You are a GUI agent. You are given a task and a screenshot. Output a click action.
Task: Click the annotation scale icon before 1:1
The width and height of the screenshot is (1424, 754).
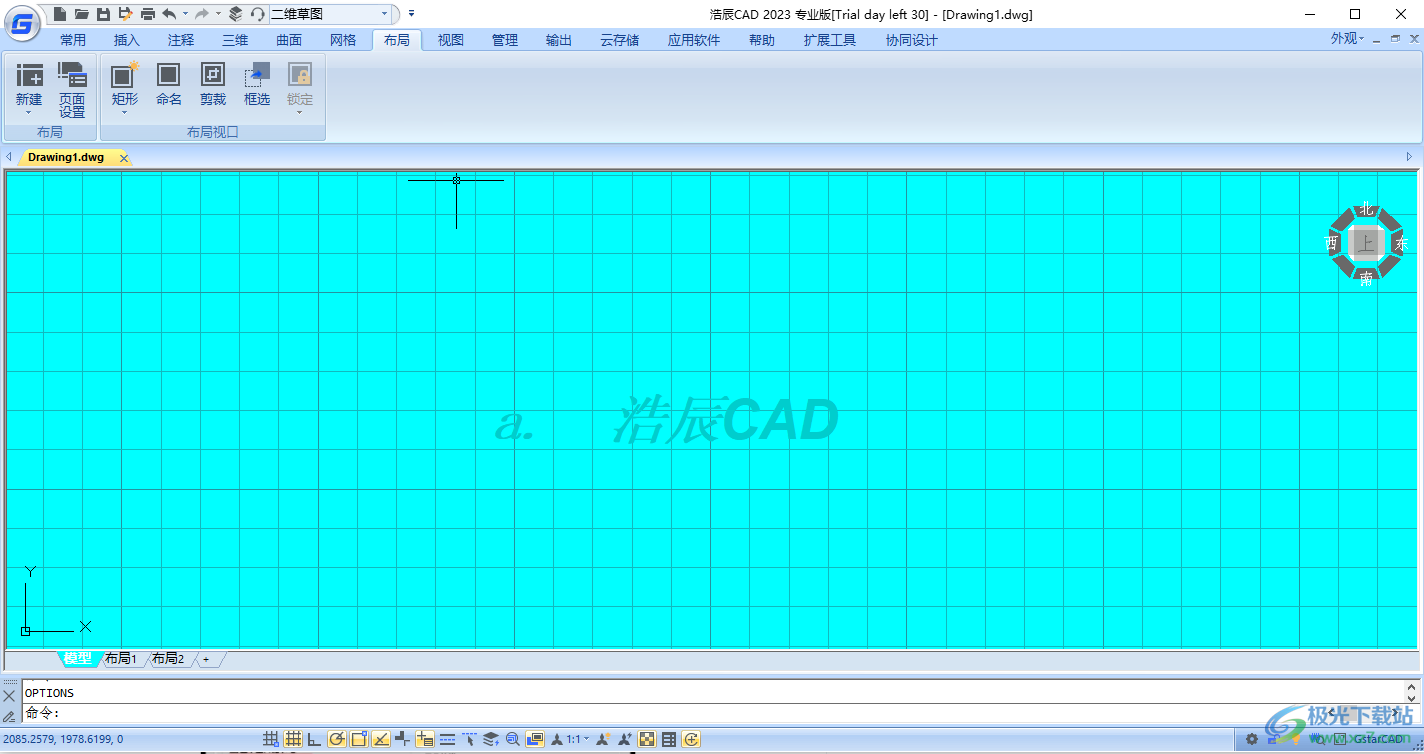pyautogui.click(x=557, y=740)
